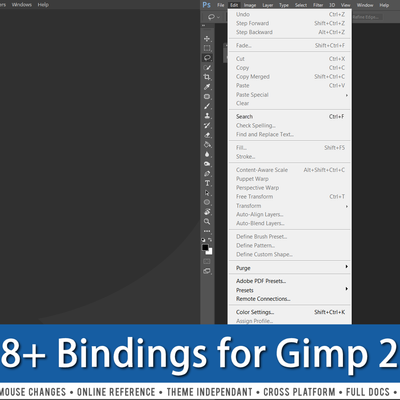
Task: Choose Search in Edit menu
Action: [289, 117]
